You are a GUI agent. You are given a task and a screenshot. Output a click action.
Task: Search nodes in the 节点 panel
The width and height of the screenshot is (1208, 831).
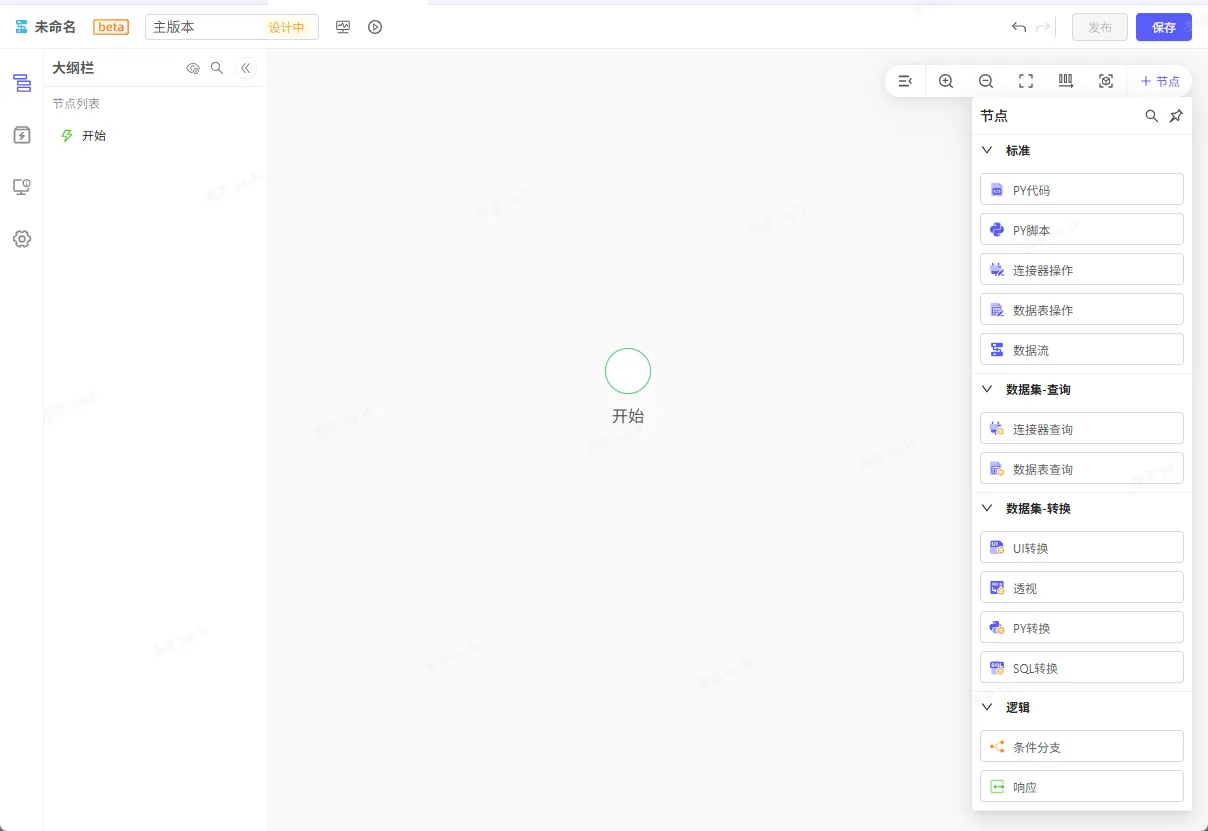click(1152, 116)
